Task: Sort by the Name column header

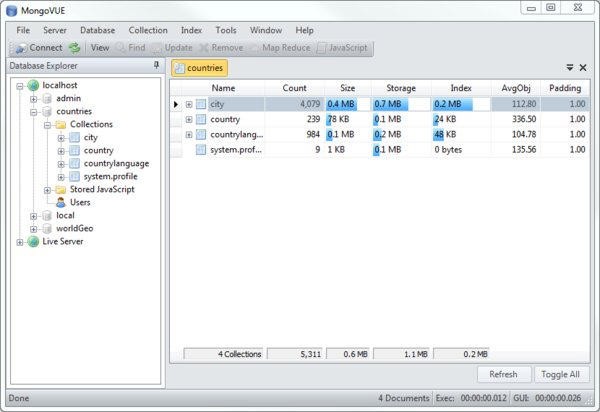Action: [x=223, y=88]
